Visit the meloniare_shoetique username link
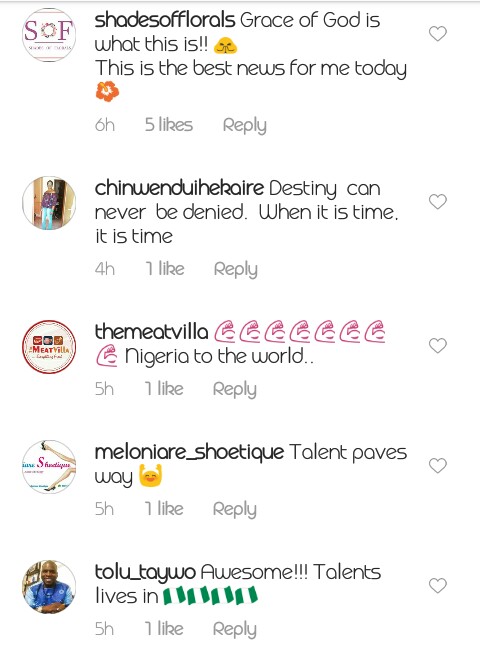This screenshot has width=480, height=670. (x=189, y=453)
